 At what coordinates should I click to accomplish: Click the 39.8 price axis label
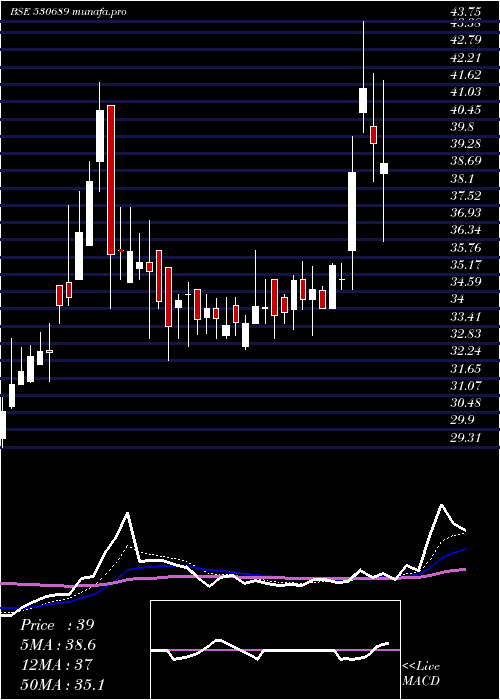tap(462, 127)
